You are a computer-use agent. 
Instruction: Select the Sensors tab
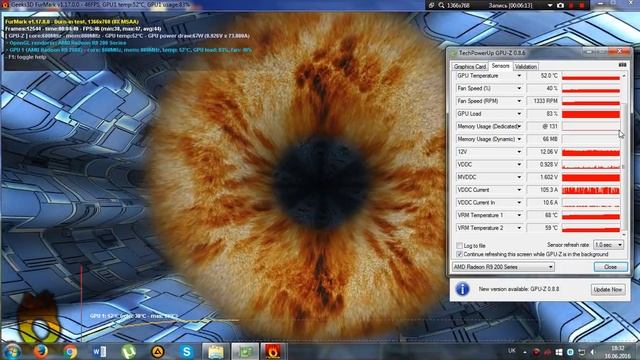coord(500,66)
